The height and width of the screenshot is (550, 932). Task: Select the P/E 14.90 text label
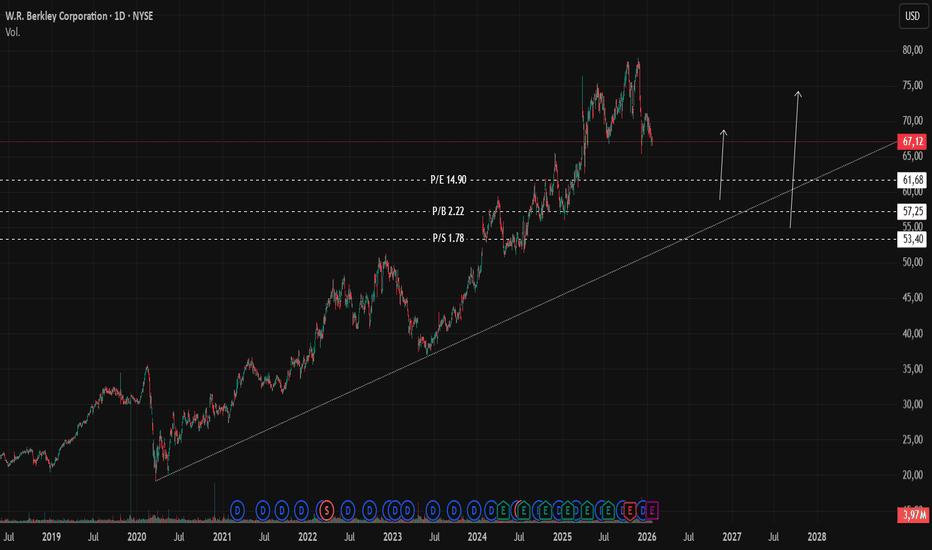(x=448, y=180)
